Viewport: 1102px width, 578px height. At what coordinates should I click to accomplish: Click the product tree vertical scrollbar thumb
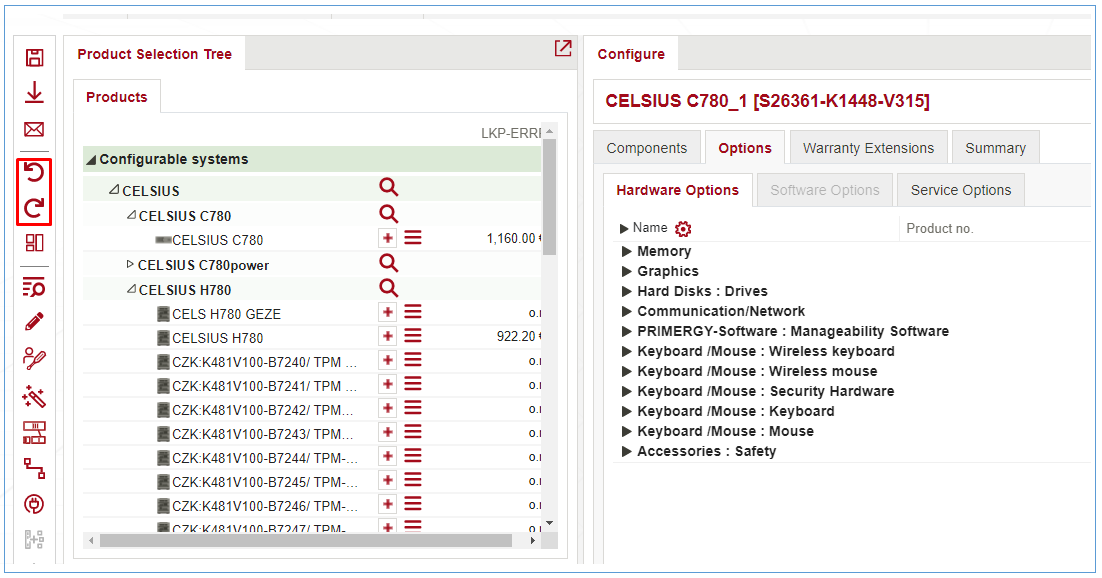point(550,197)
